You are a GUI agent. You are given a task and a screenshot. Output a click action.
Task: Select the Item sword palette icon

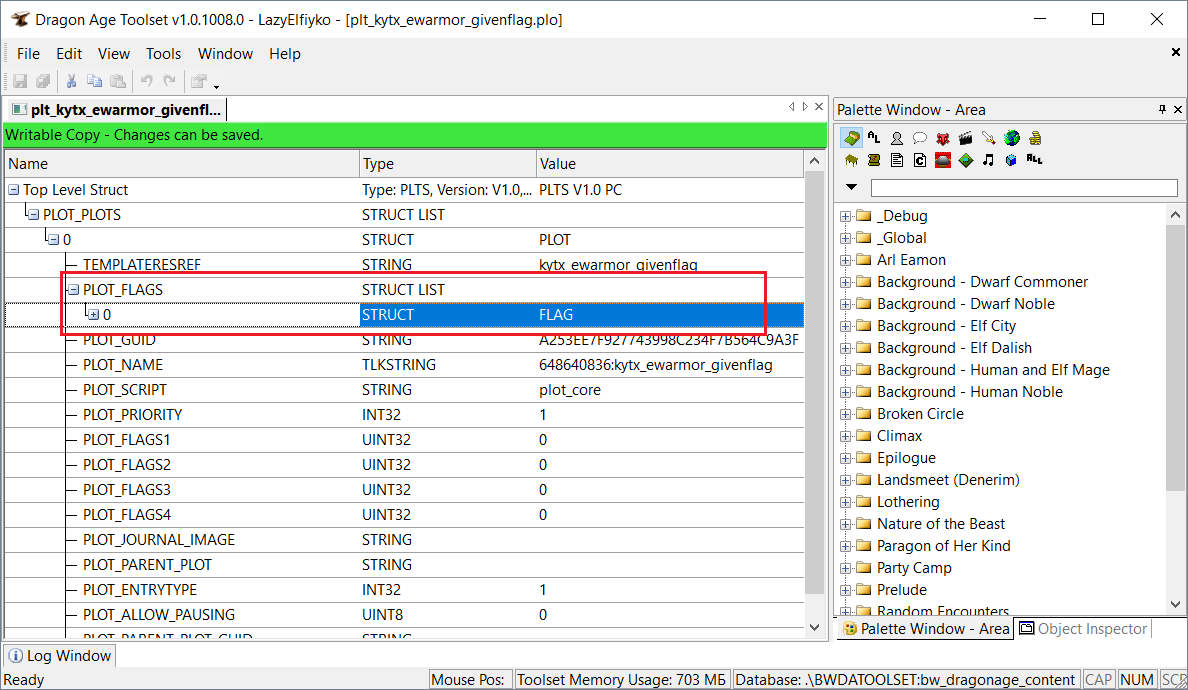tap(988, 138)
